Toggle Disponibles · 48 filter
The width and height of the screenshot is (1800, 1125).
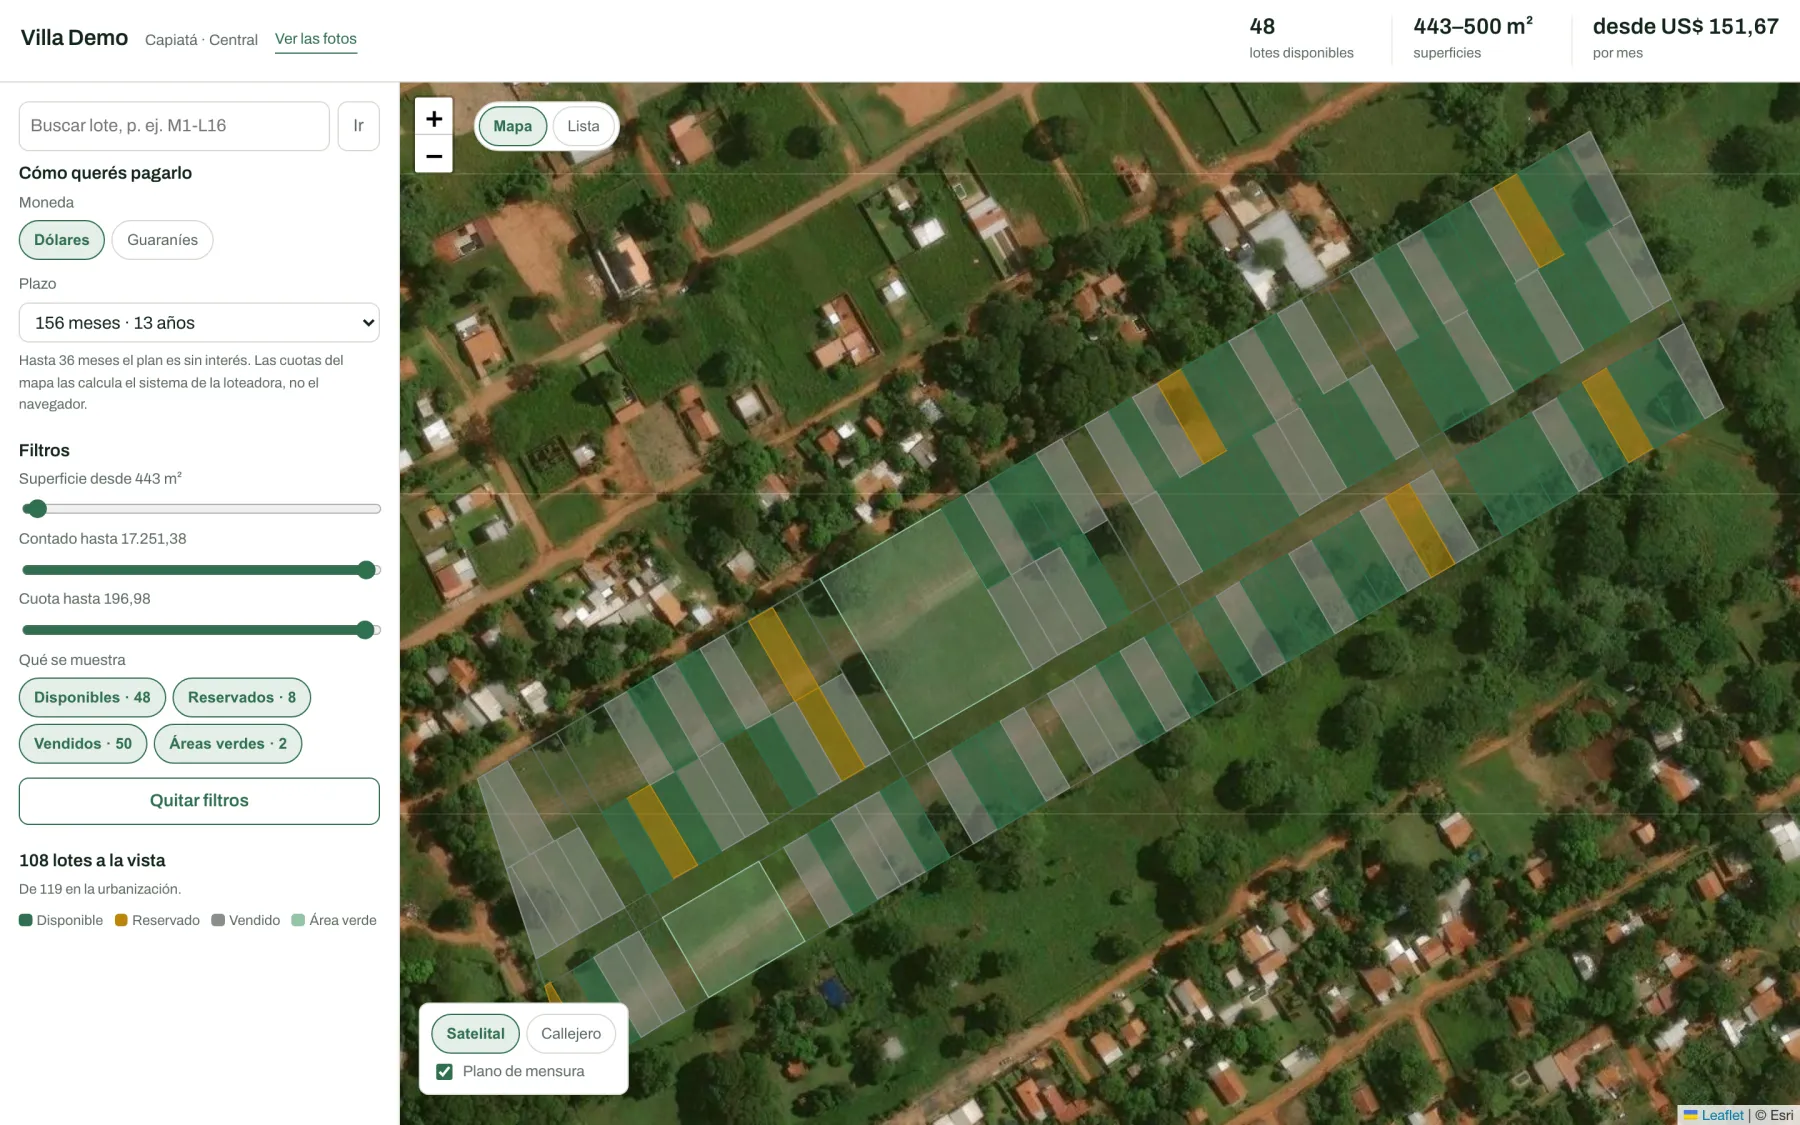92,698
